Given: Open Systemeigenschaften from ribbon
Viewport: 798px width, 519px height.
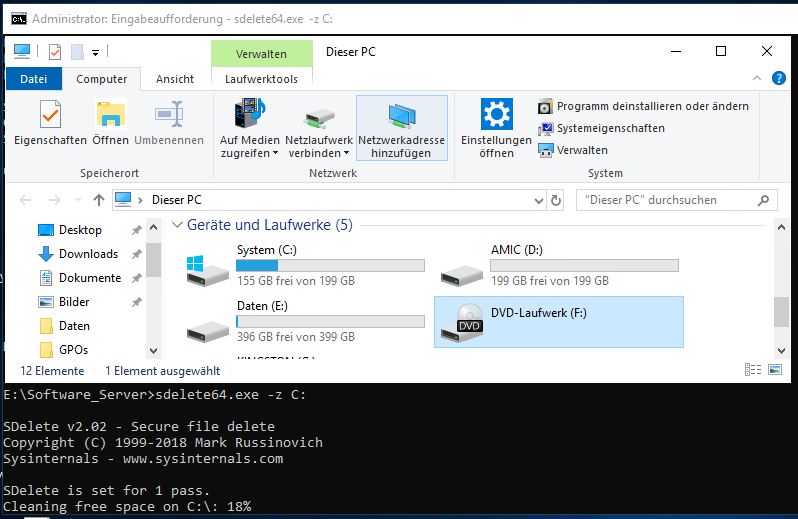Looking at the screenshot, I should coord(610,128).
